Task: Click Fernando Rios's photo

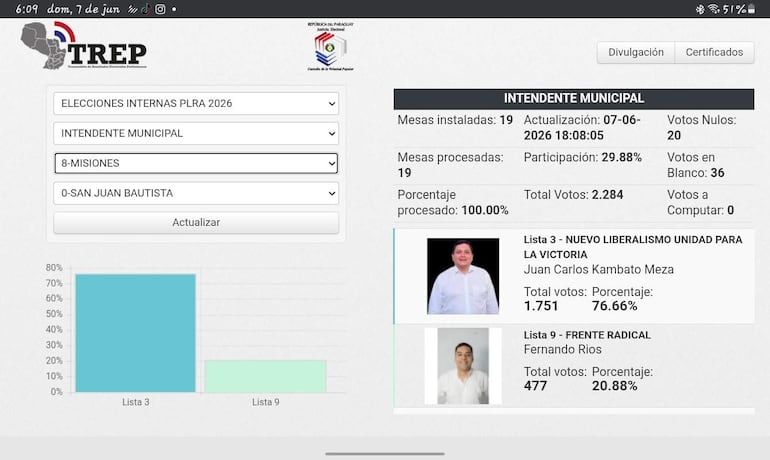Action: coord(463,366)
